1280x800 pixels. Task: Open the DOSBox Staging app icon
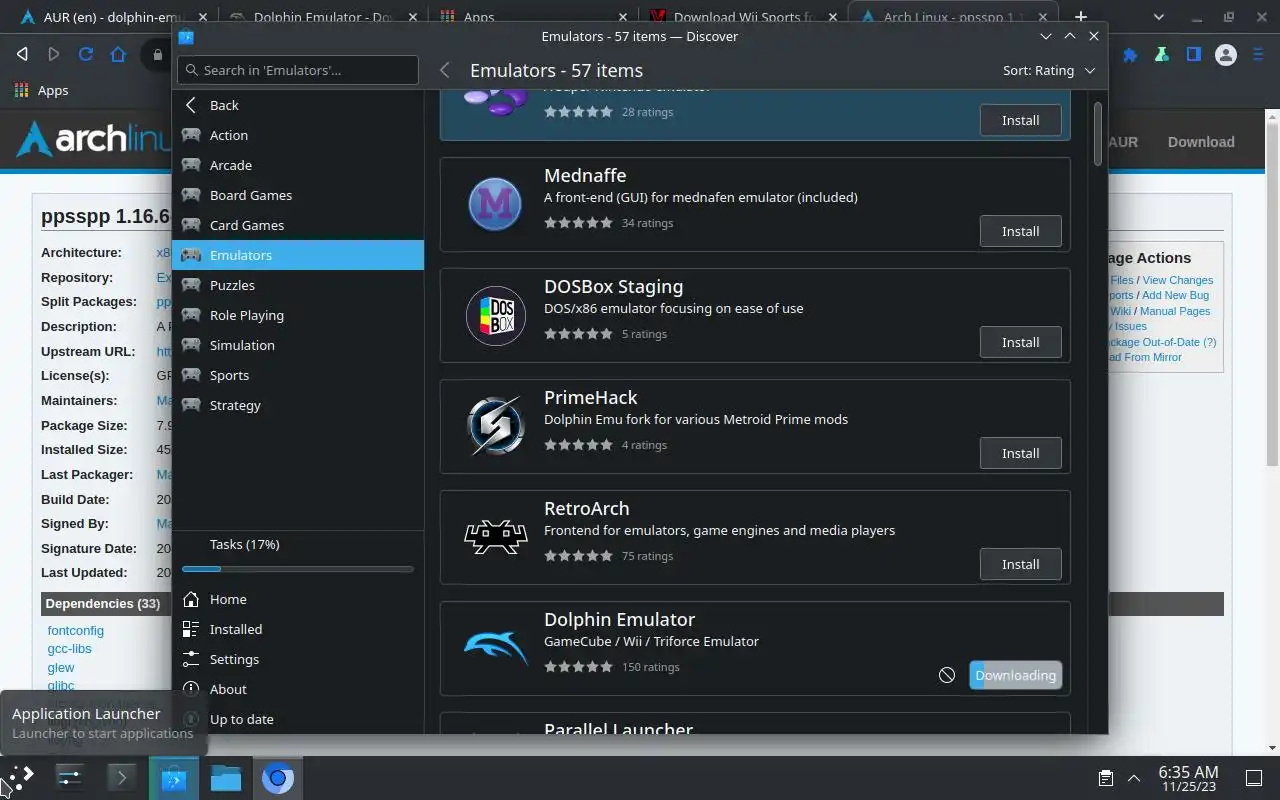point(495,314)
